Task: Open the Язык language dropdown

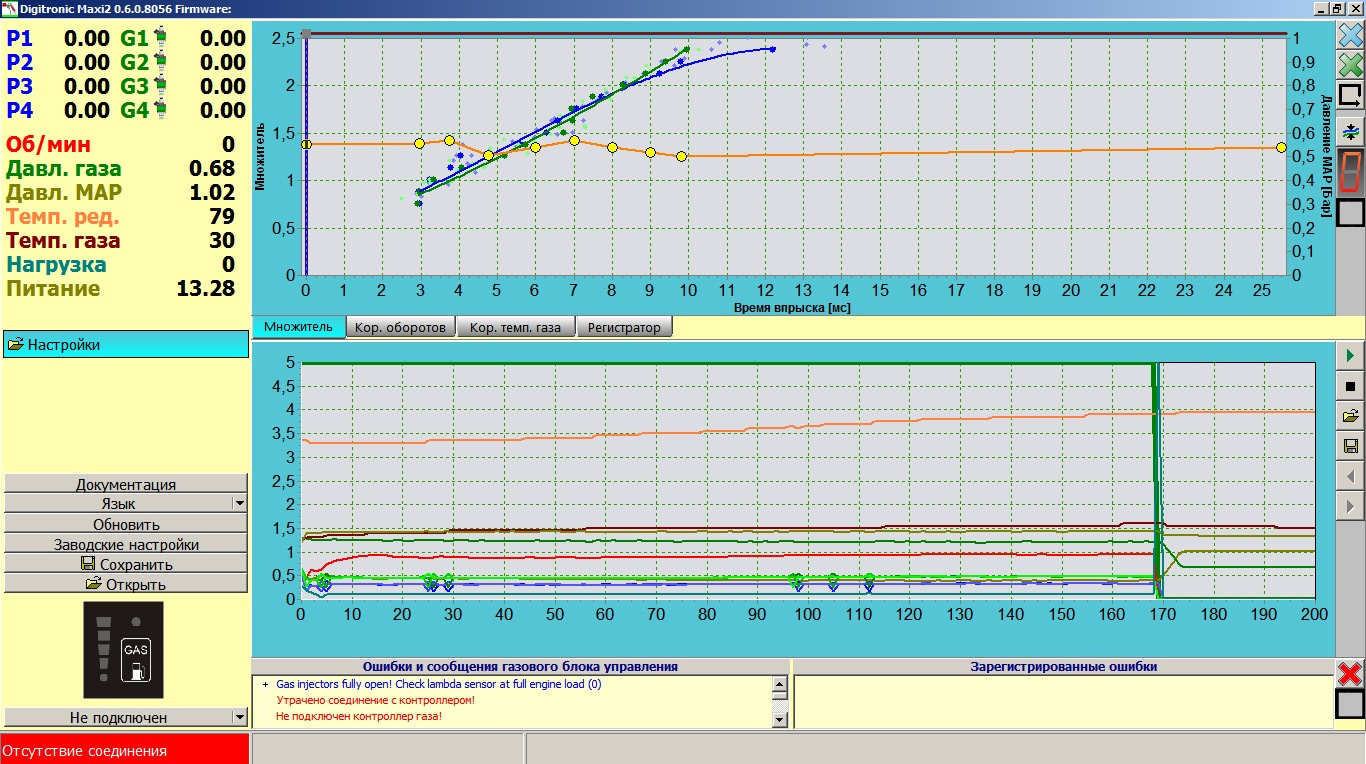Action: (x=126, y=504)
